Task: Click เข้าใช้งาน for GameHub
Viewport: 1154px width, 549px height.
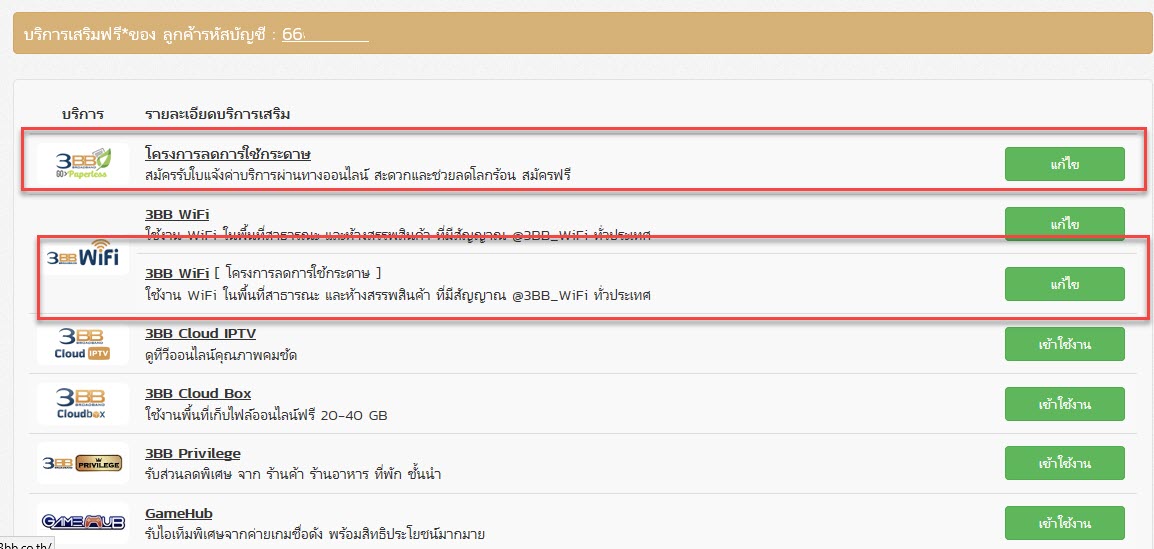Action: [x=1065, y=524]
